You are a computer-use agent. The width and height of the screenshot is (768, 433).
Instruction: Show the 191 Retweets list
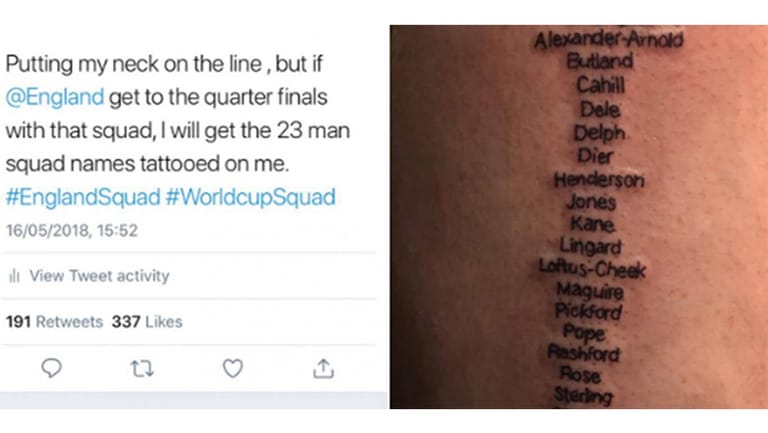pos(54,322)
